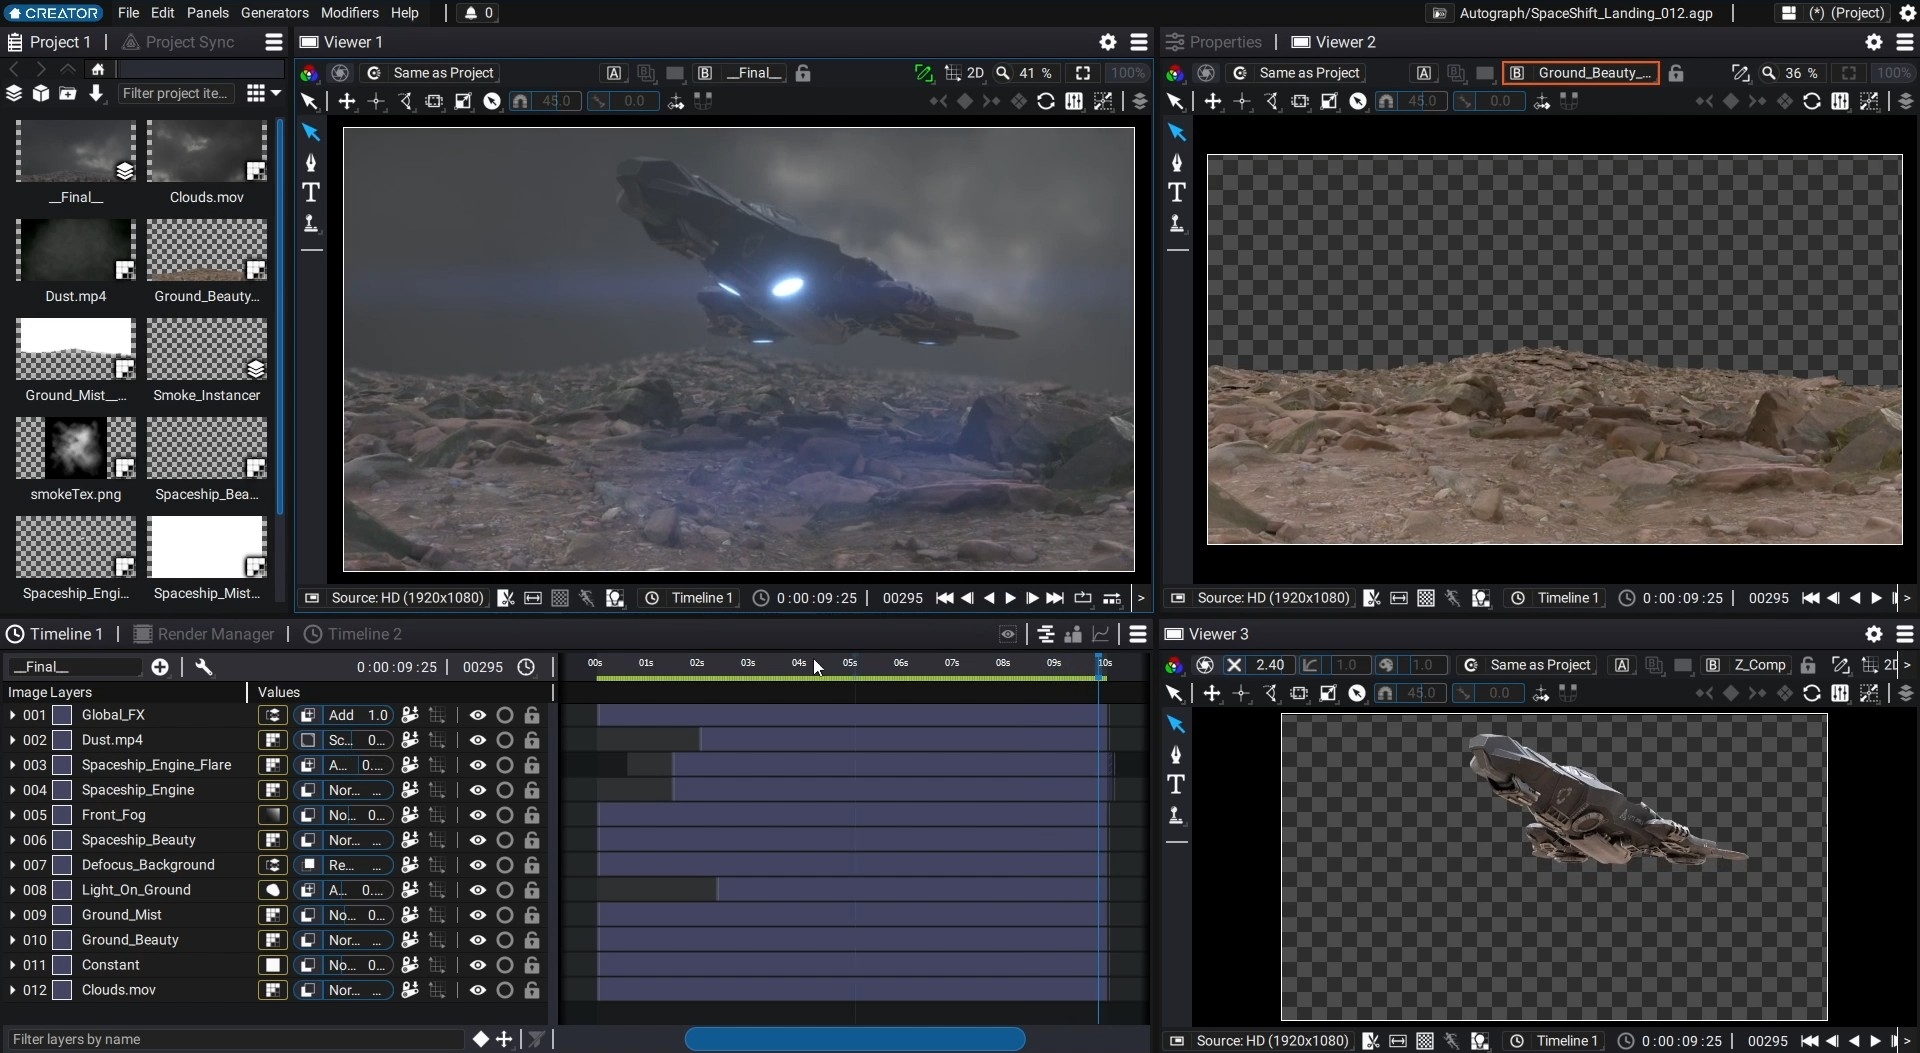Open Same as Project dropdown in Viewer 1
The image size is (1920, 1053).
pyautogui.click(x=443, y=73)
